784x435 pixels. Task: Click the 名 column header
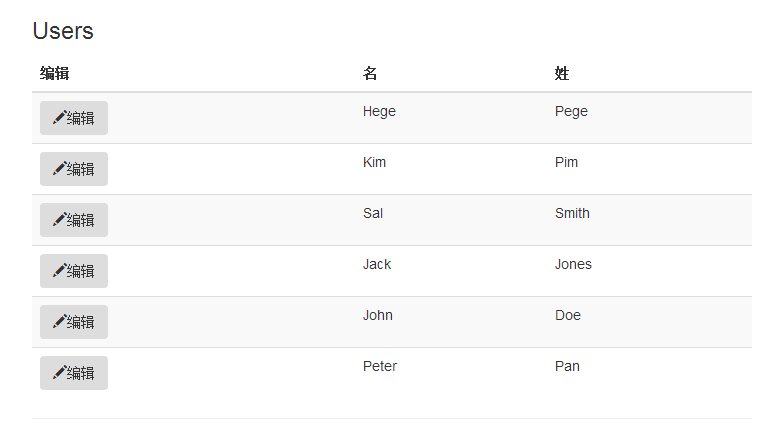tap(370, 73)
